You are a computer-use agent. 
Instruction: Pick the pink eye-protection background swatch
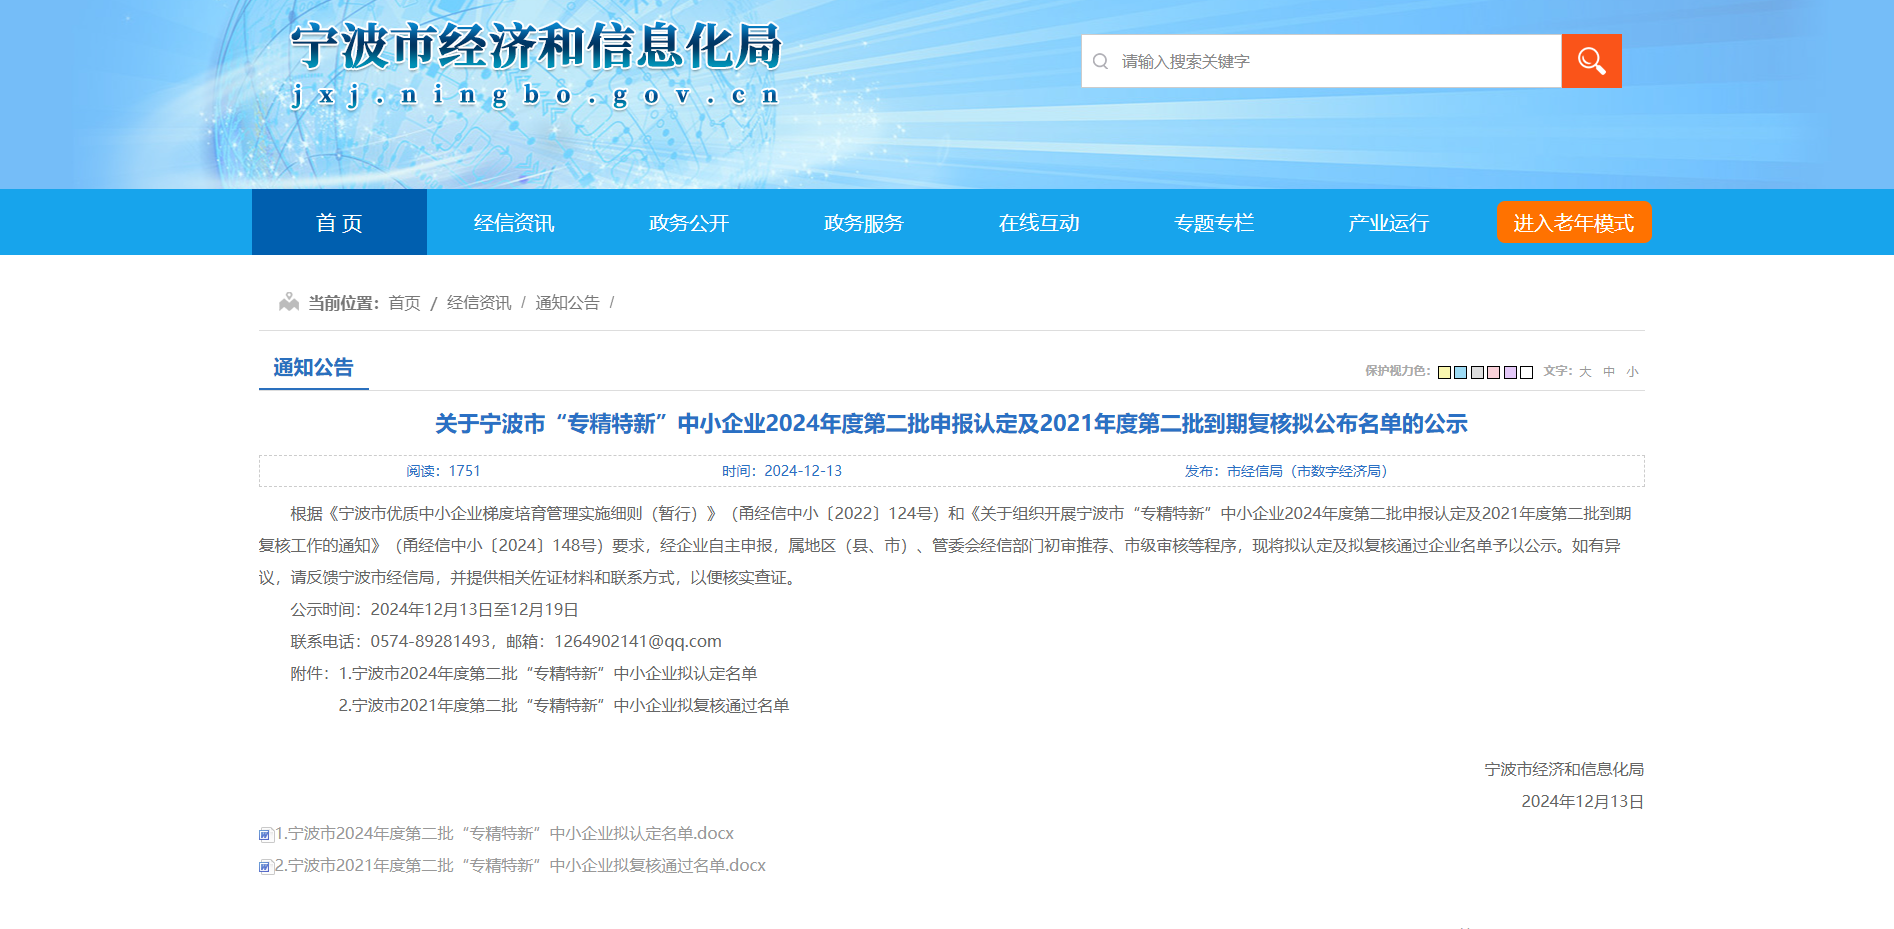[1493, 372]
